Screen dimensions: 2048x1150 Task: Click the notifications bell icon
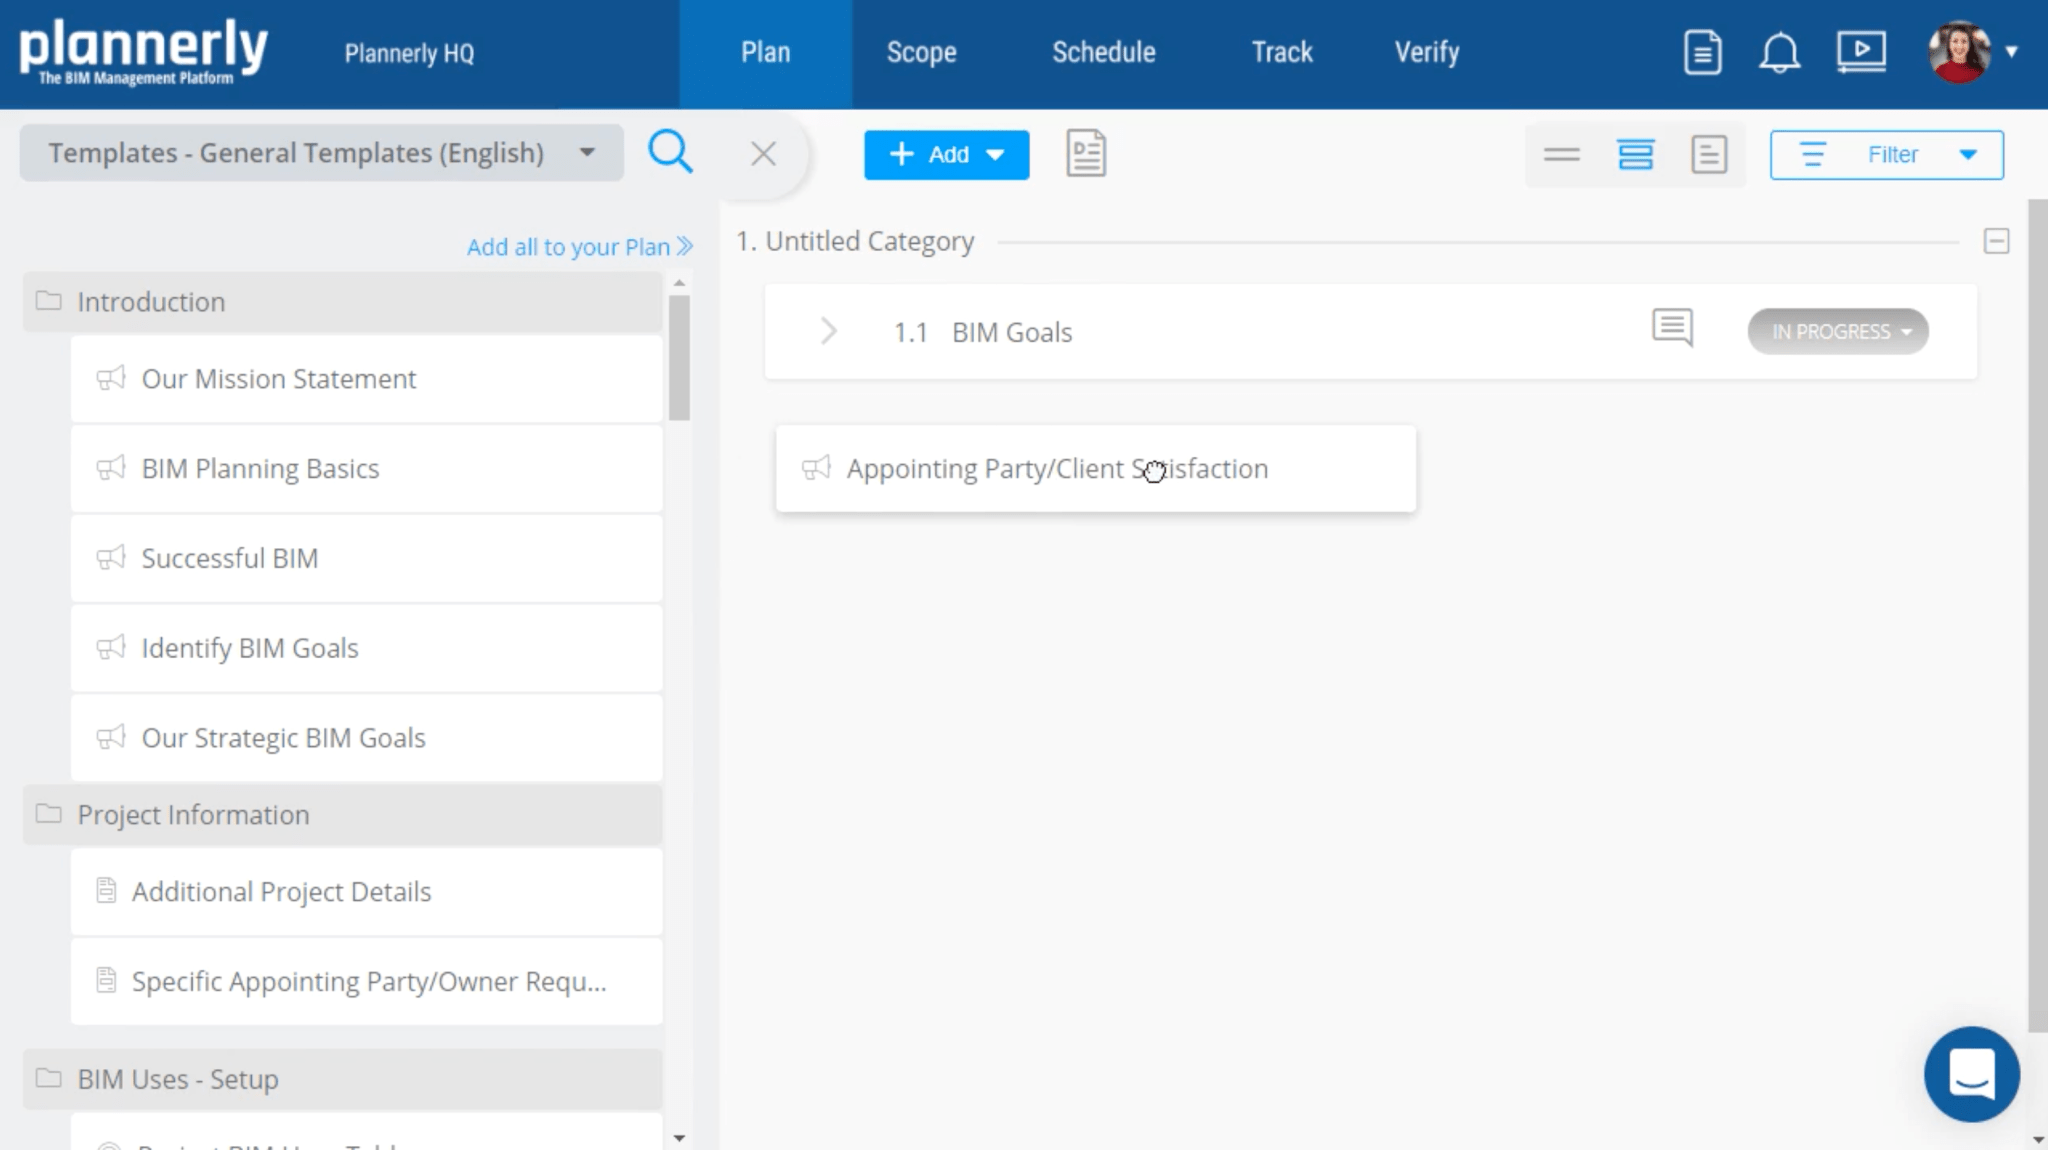coord(1779,52)
